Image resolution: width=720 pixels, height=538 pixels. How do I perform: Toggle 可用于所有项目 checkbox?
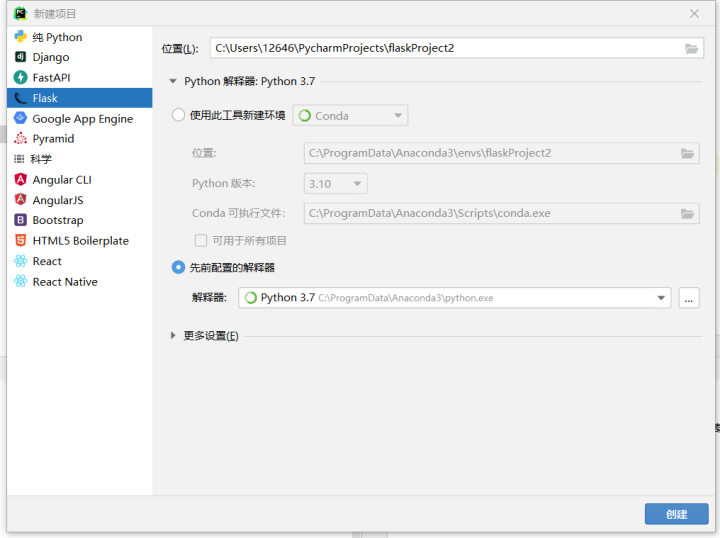click(x=201, y=241)
